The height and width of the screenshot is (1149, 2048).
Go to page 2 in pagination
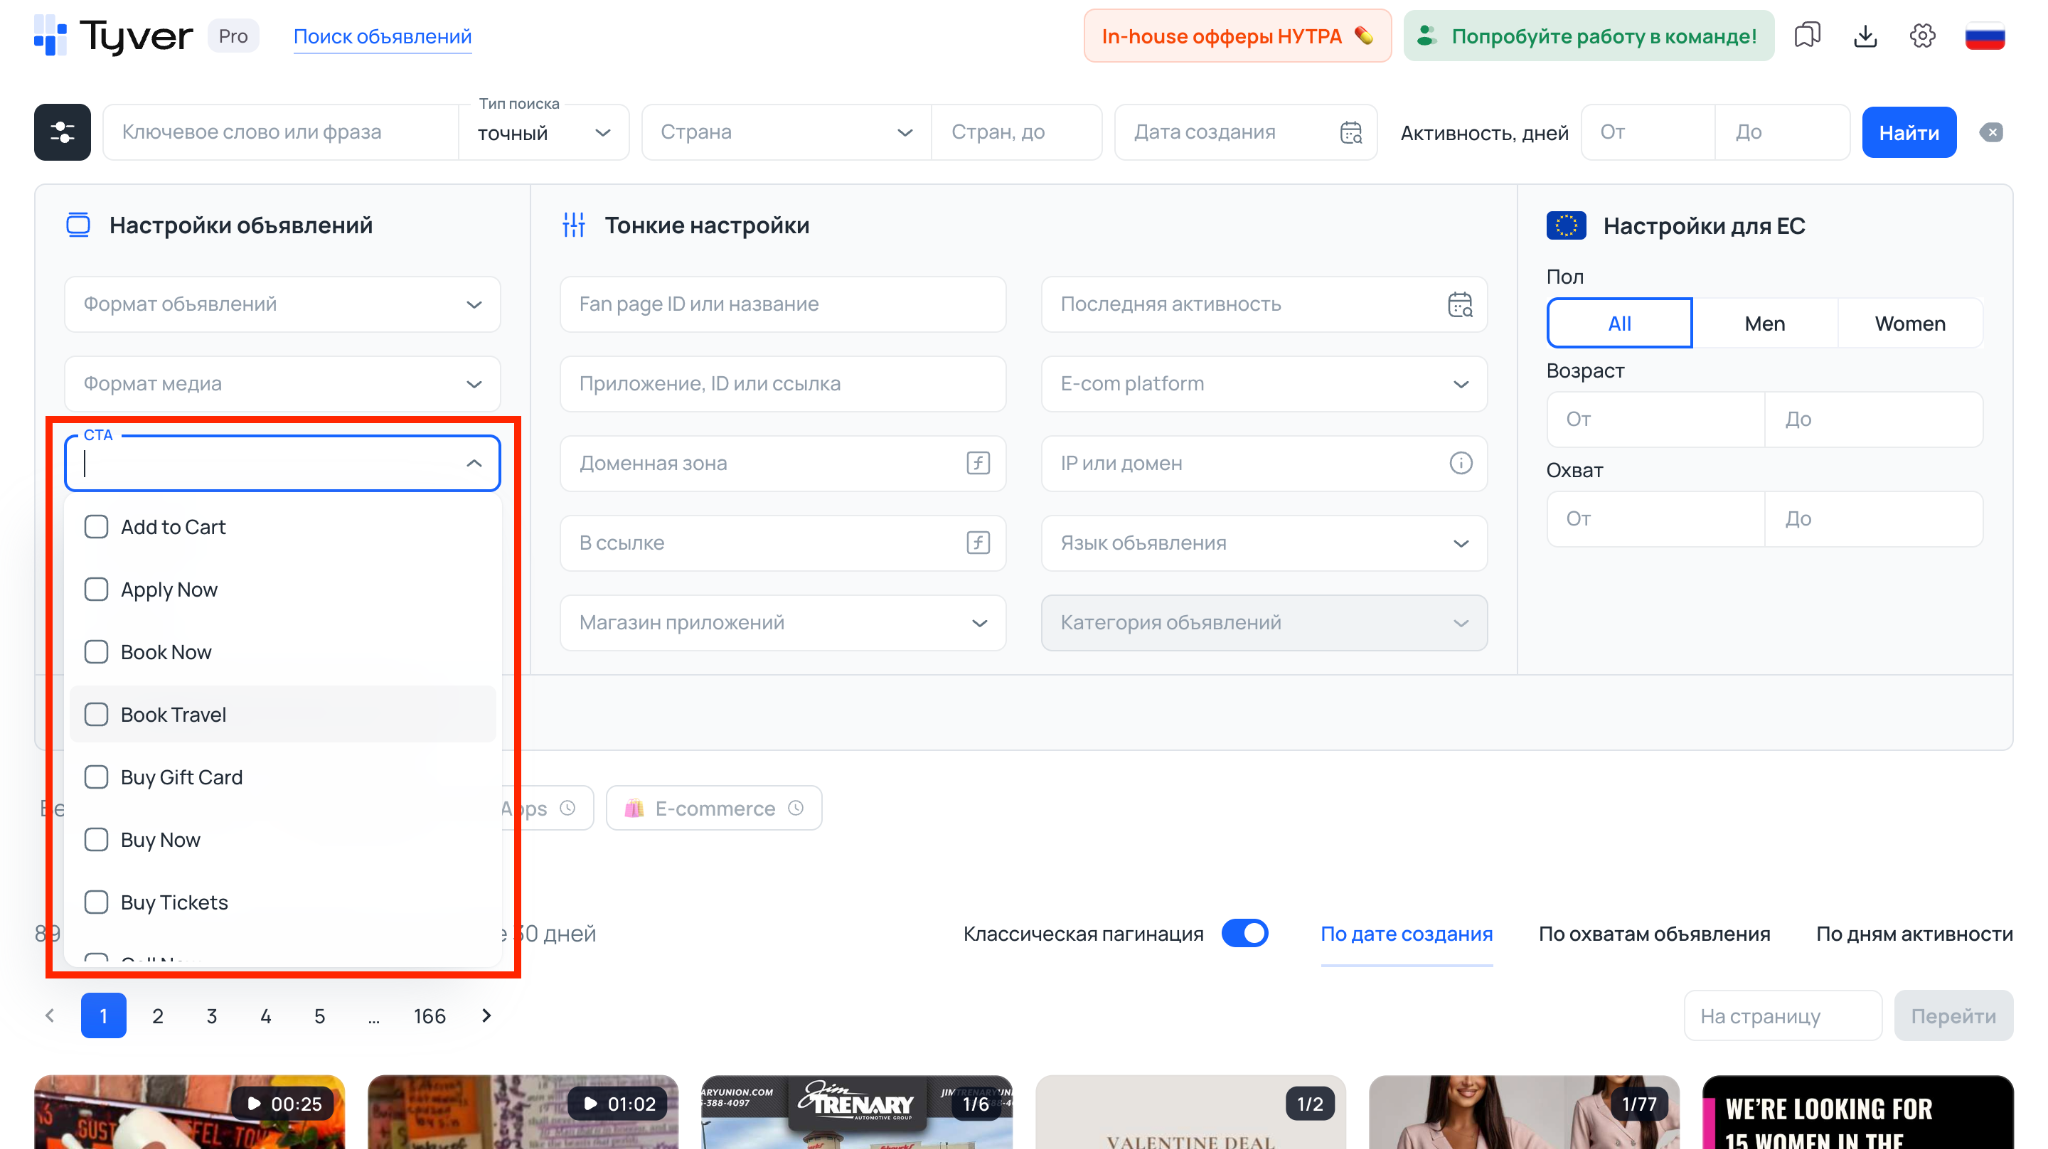[157, 1015]
